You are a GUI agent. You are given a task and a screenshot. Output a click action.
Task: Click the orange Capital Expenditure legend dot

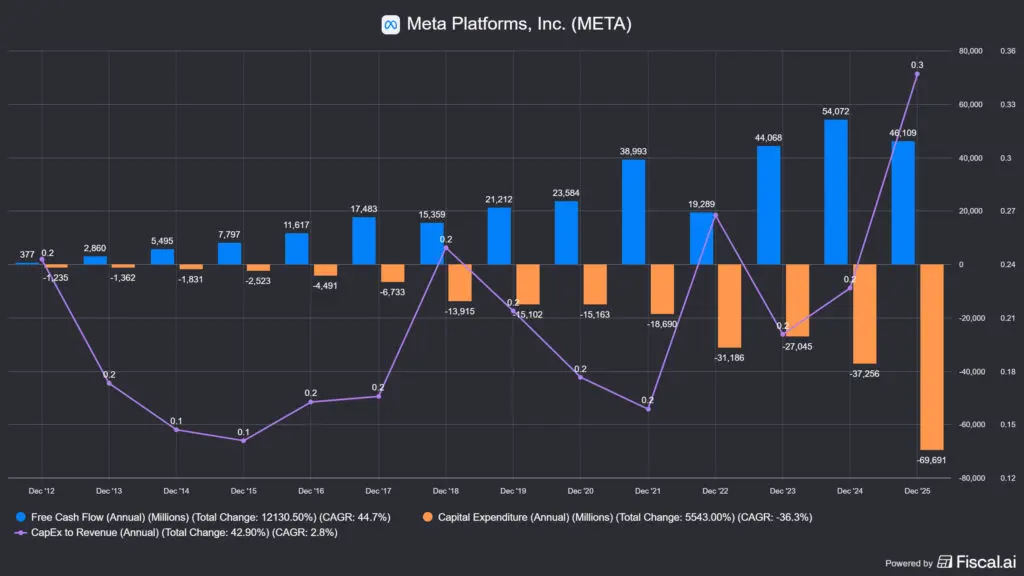429,517
